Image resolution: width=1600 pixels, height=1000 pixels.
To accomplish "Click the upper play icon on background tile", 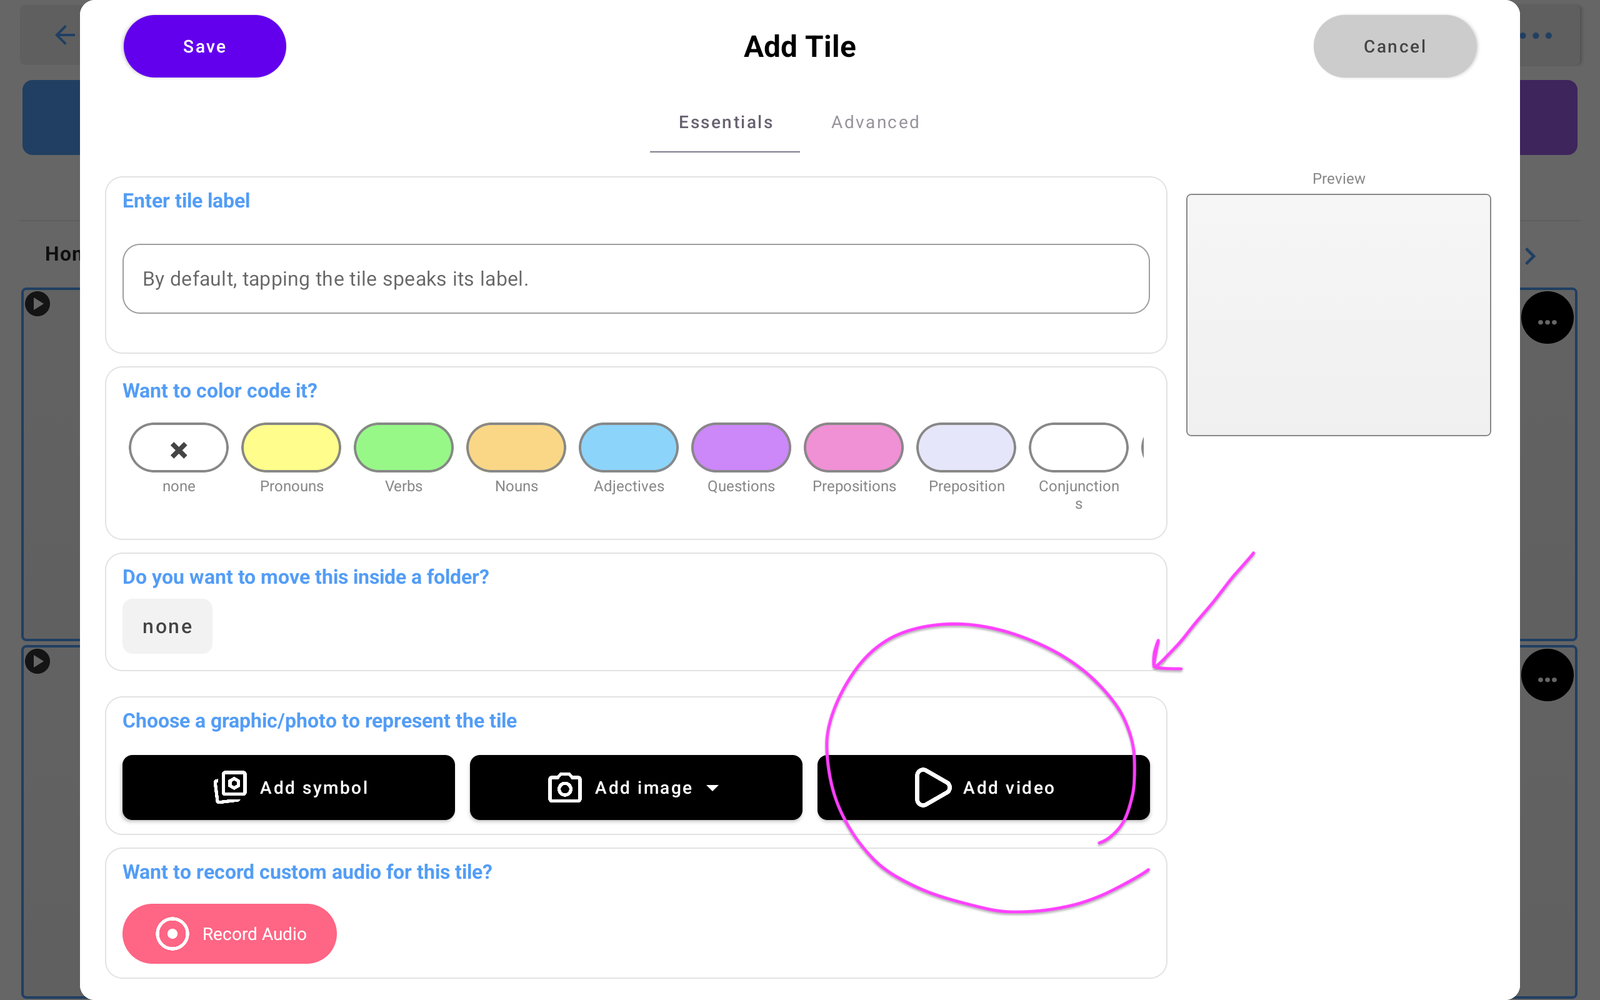I will [37, 303].
